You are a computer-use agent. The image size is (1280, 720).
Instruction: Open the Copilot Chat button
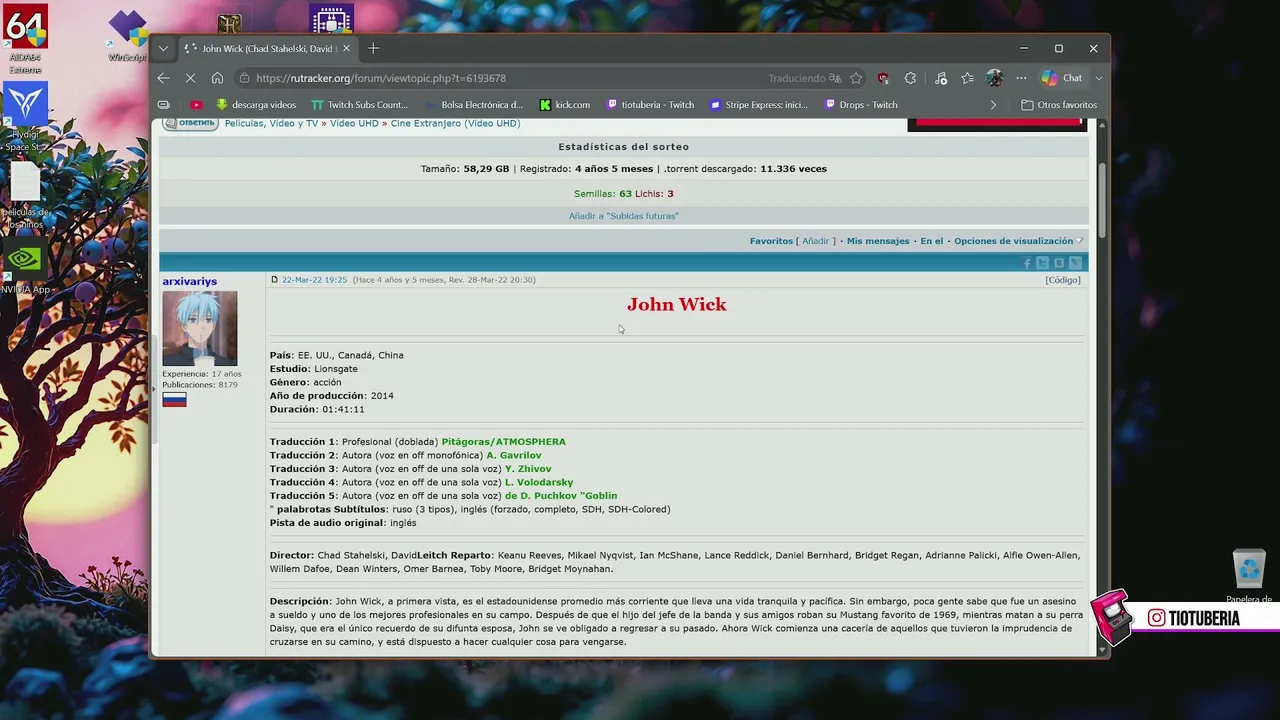[1061, 78]
